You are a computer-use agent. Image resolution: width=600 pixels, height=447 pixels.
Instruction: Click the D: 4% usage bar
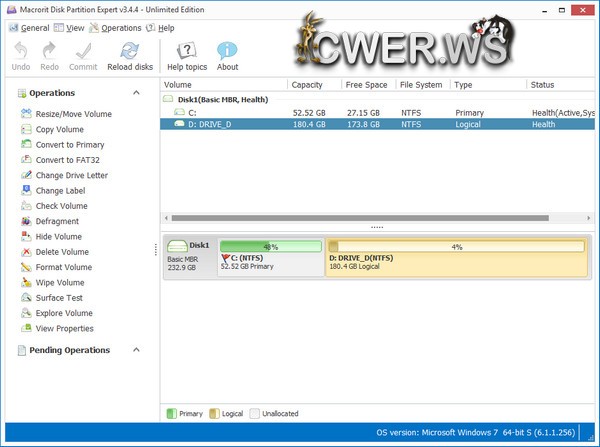457,246
